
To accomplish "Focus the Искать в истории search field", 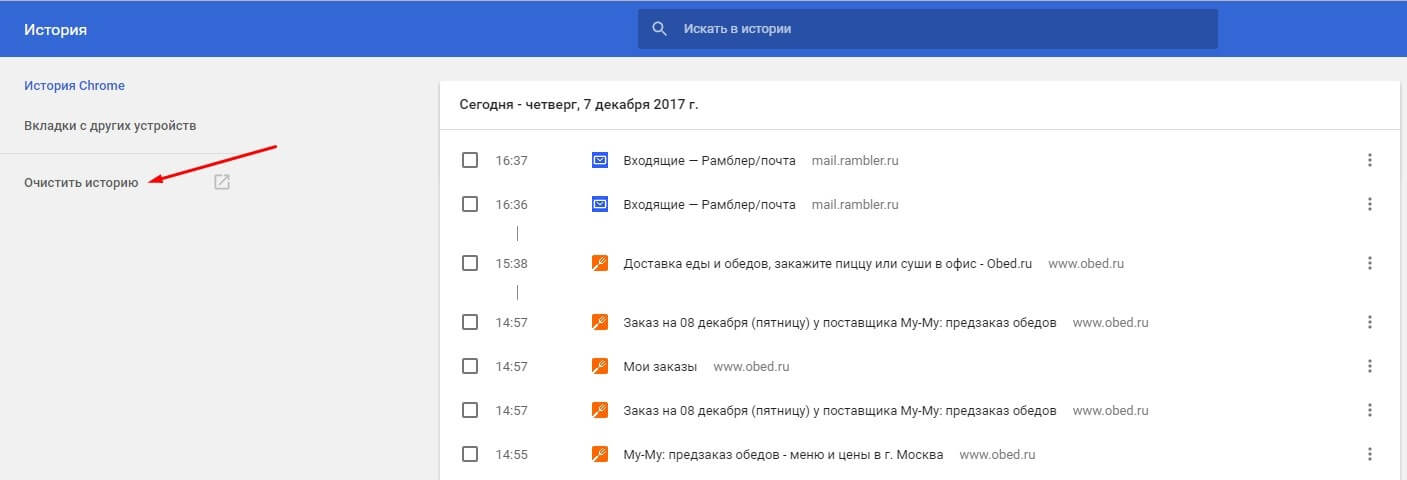I will click(928, 29).
